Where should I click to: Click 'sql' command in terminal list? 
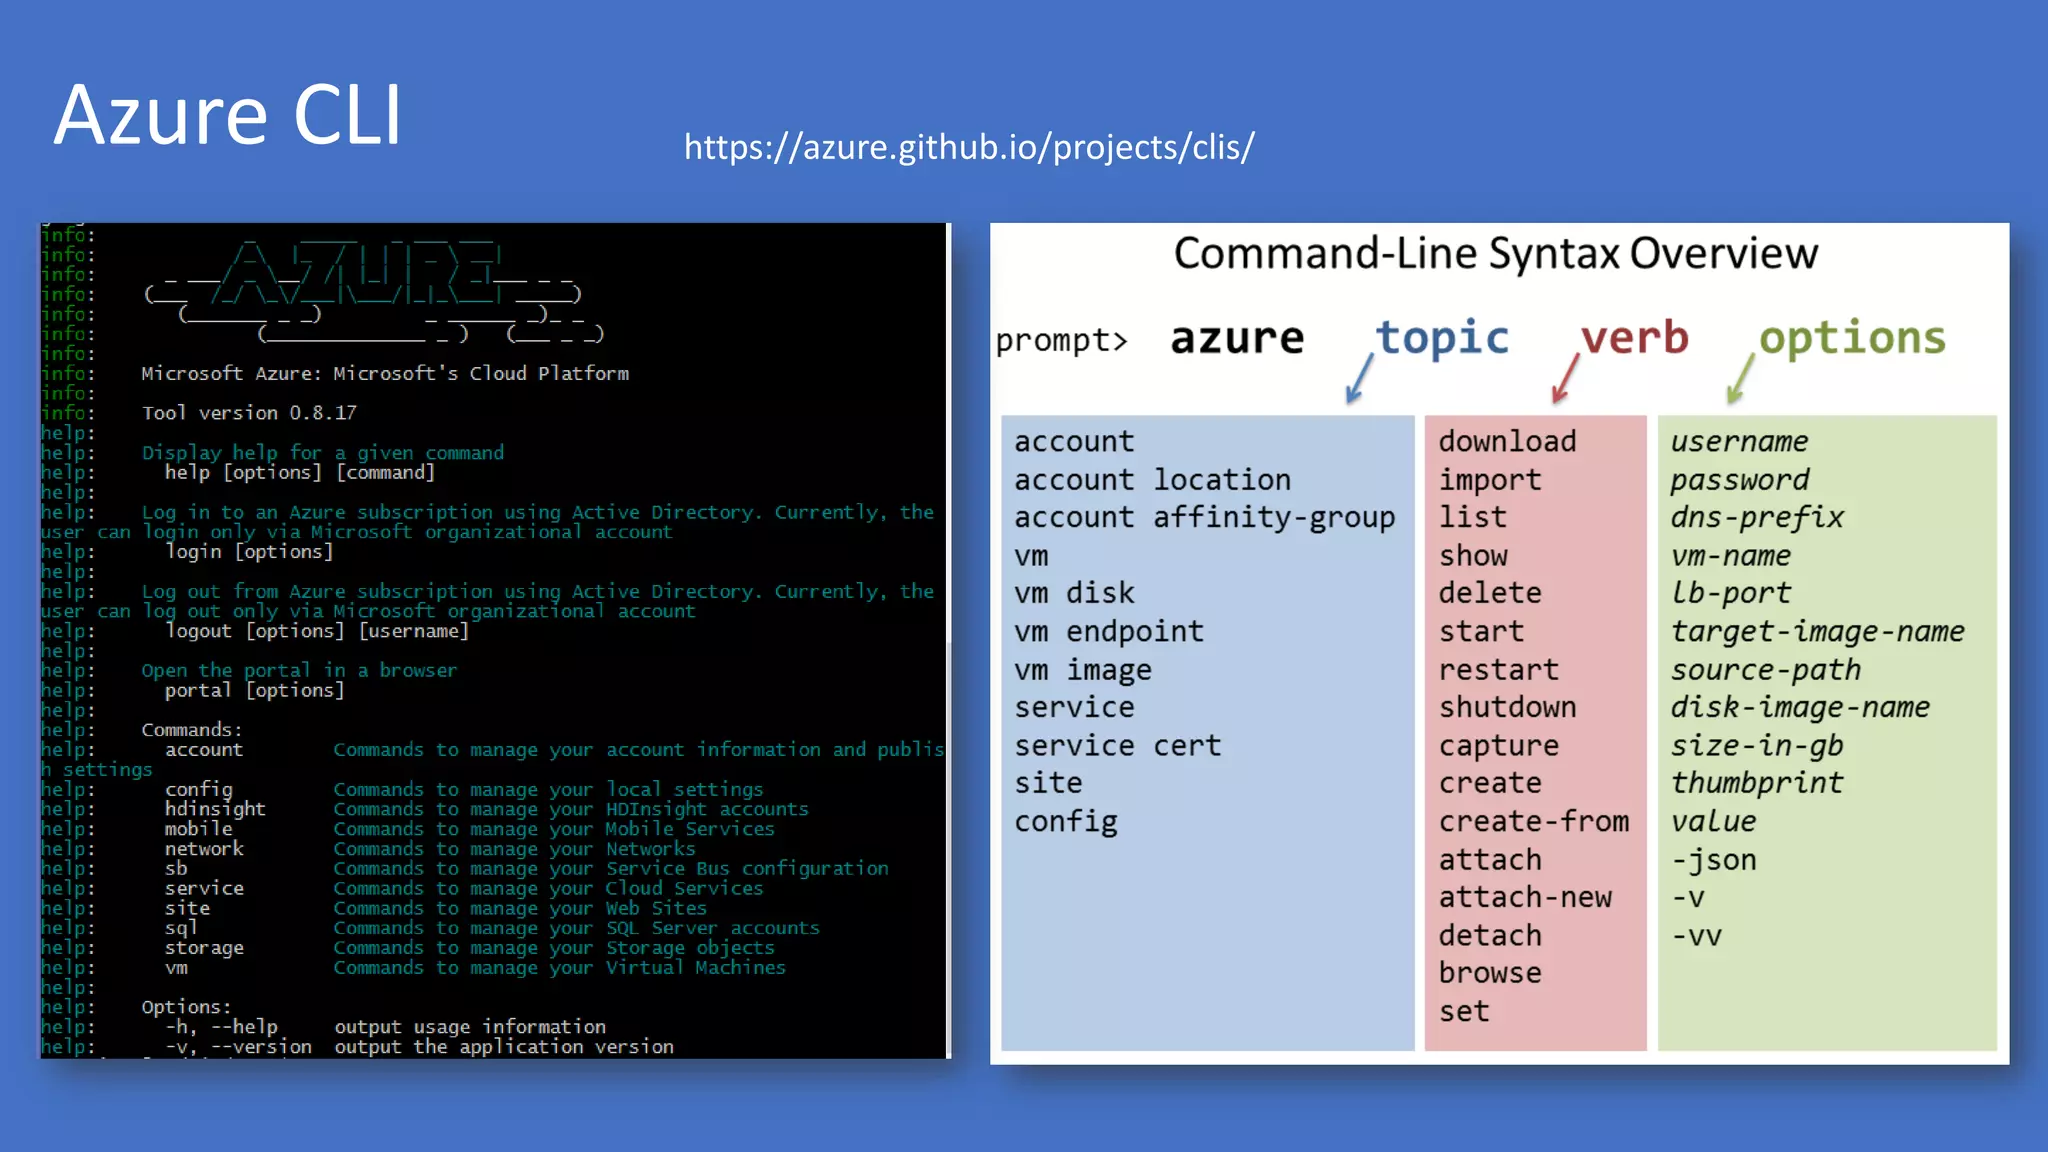point(181,928)
